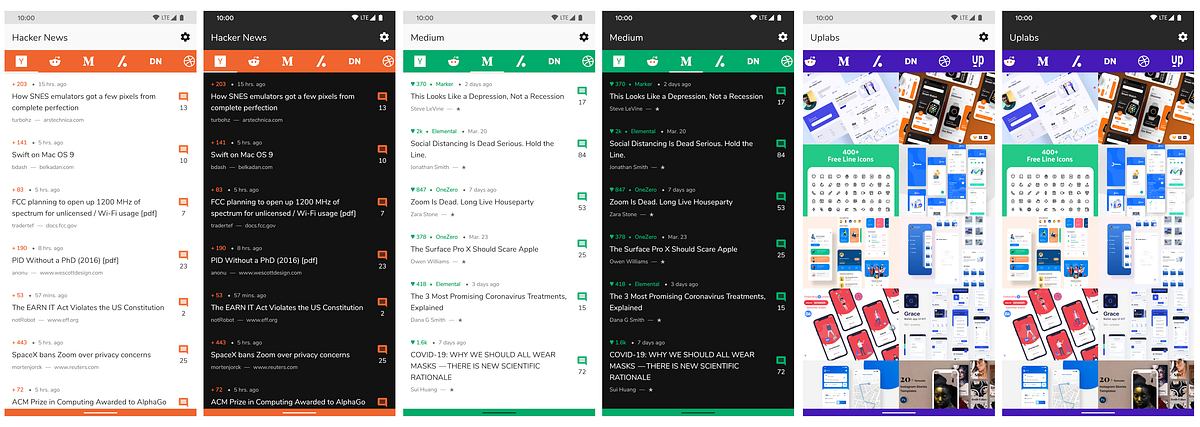Open settings gear on dark-header Uplabs screen

1182,37
